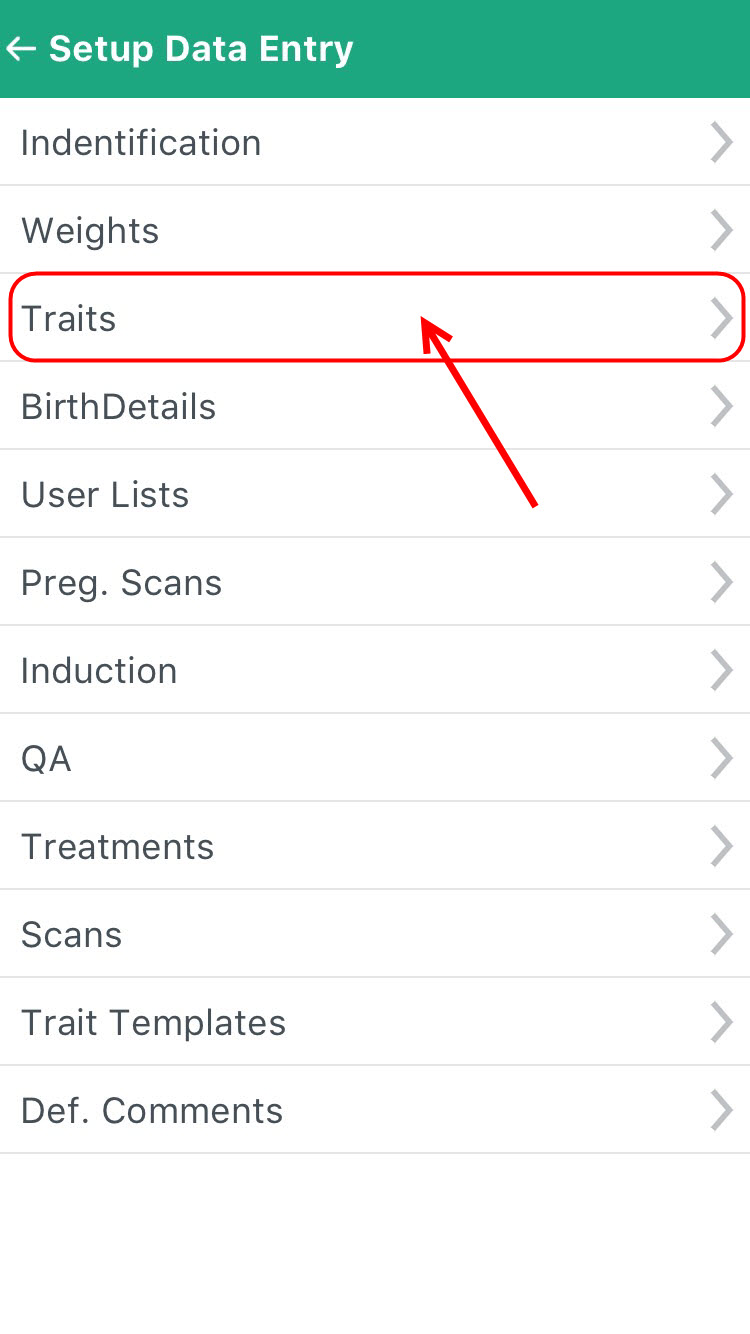750x1334 pixels.
Task: Tap the chevron next to User Lists
Action: [722, 494]
